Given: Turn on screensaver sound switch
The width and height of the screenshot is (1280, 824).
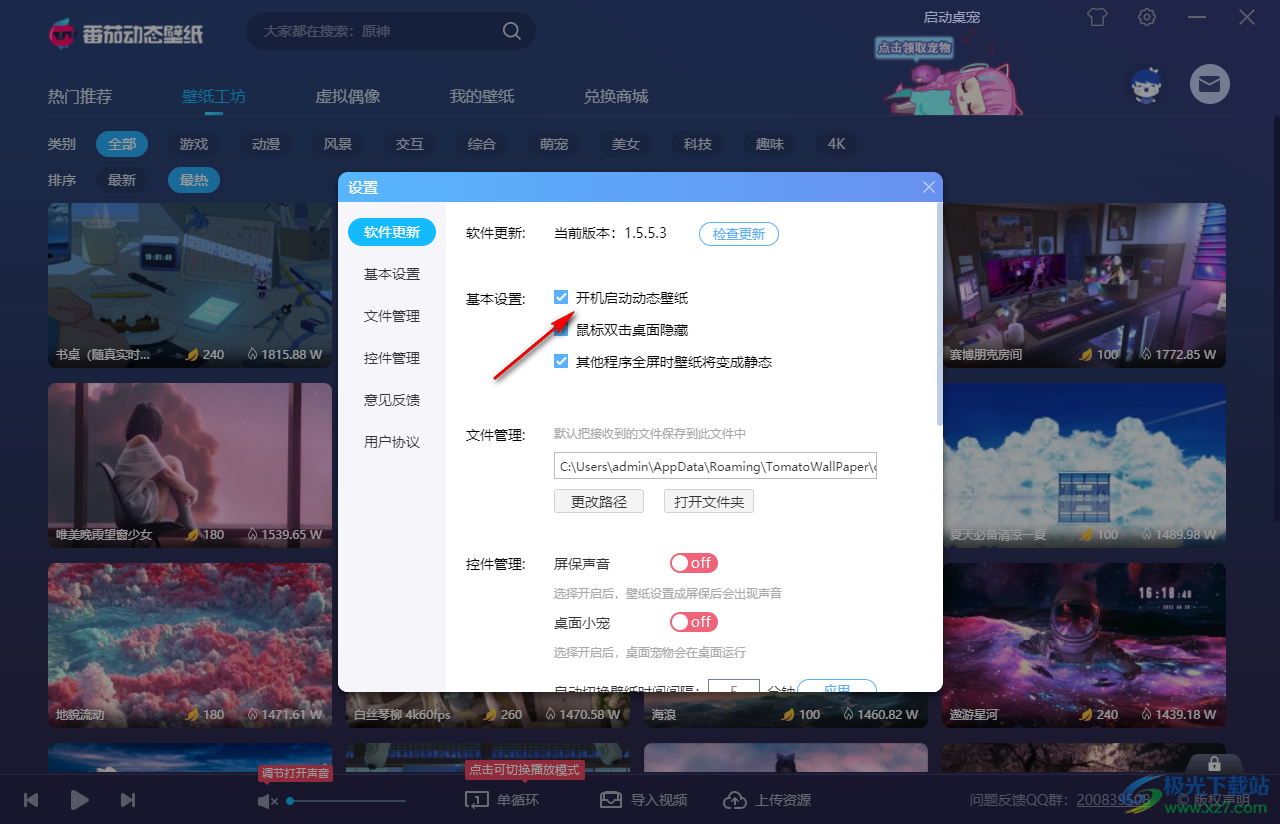Looking at the screenshot, I should tap(694, 563).
